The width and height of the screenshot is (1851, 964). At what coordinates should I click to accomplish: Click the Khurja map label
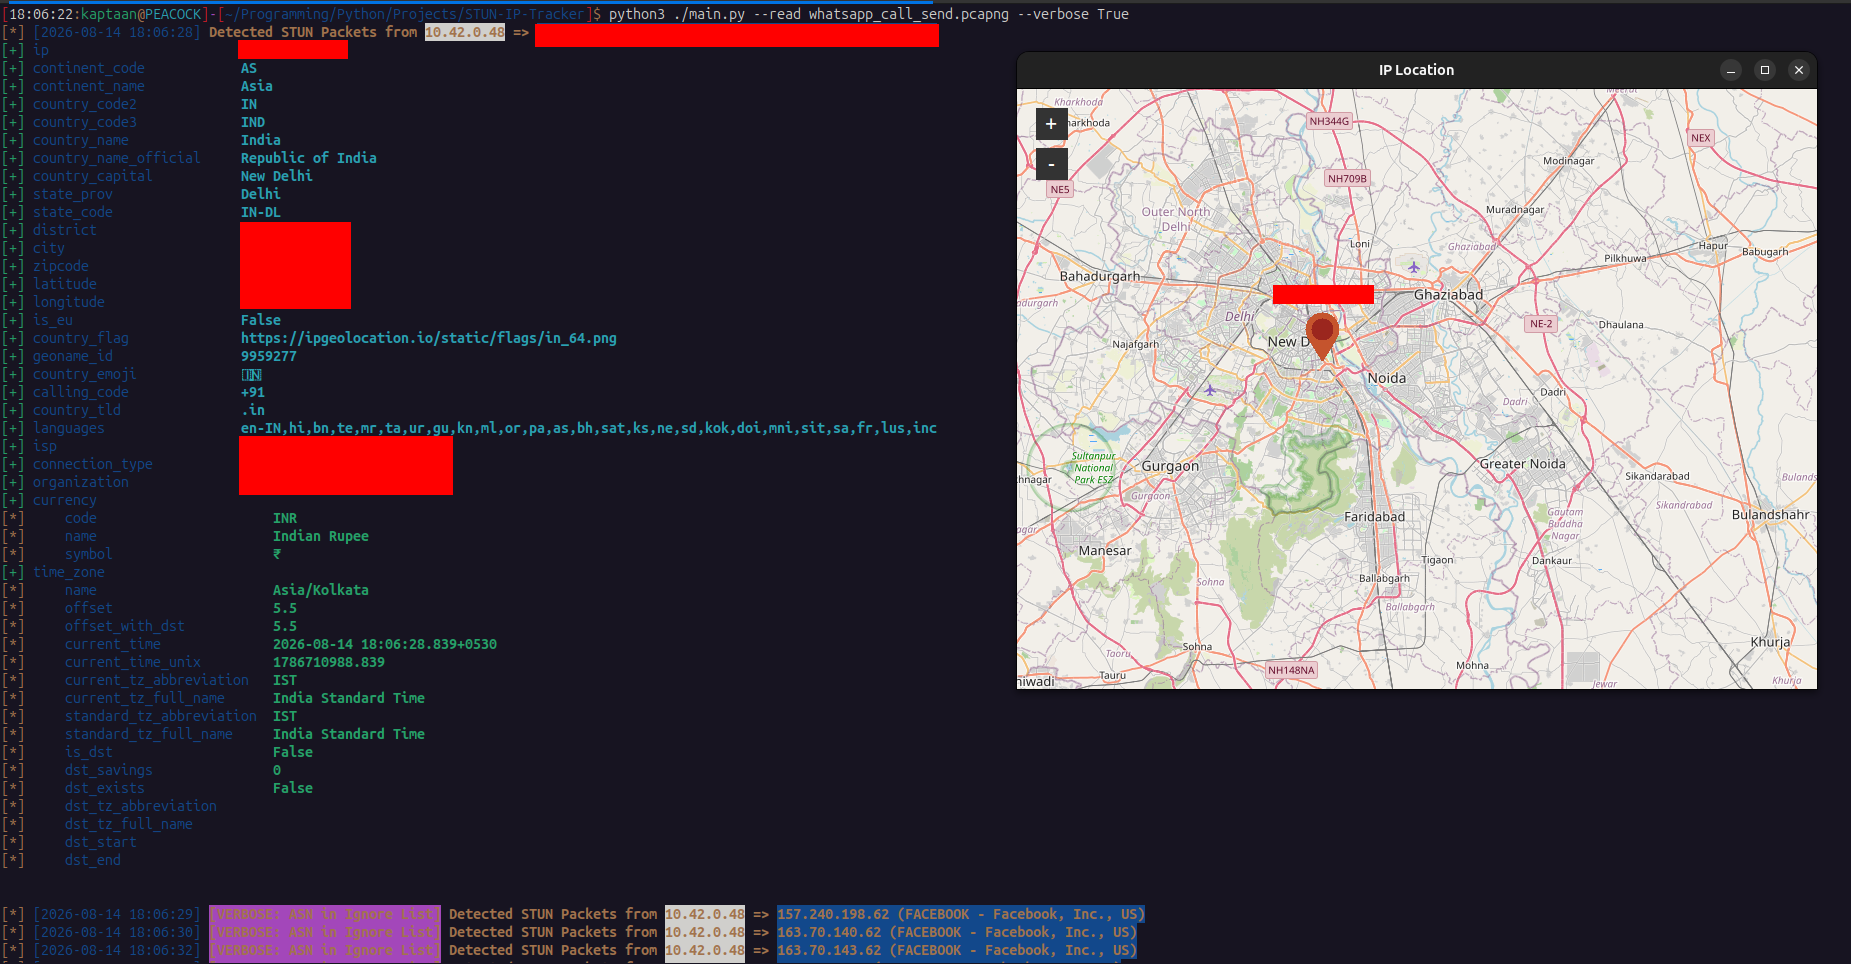click(x=1770, y=642)
